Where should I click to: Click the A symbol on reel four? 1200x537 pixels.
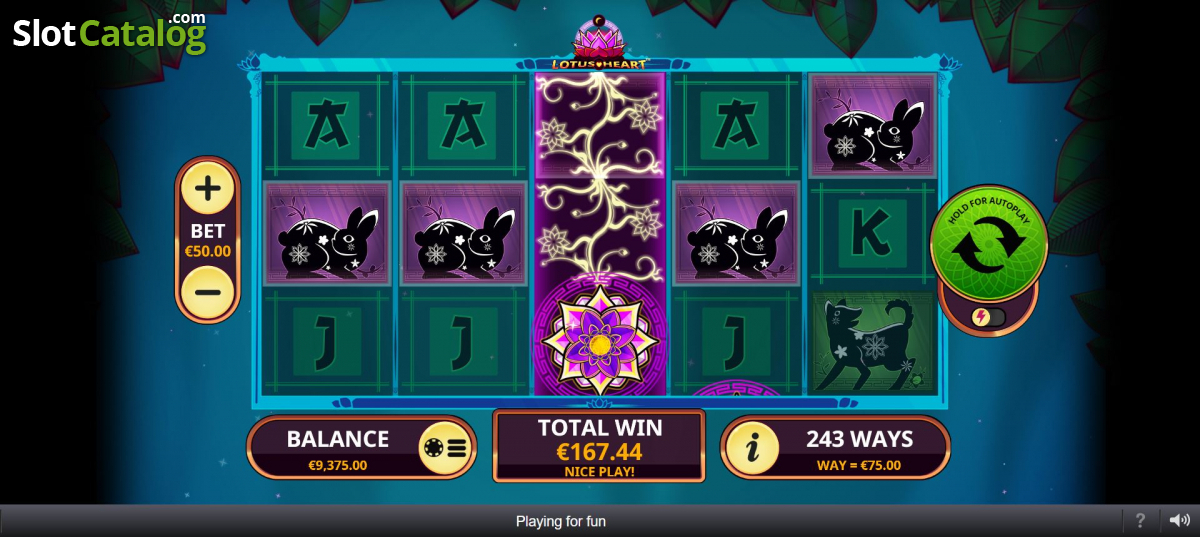click(x=737, y=125)
